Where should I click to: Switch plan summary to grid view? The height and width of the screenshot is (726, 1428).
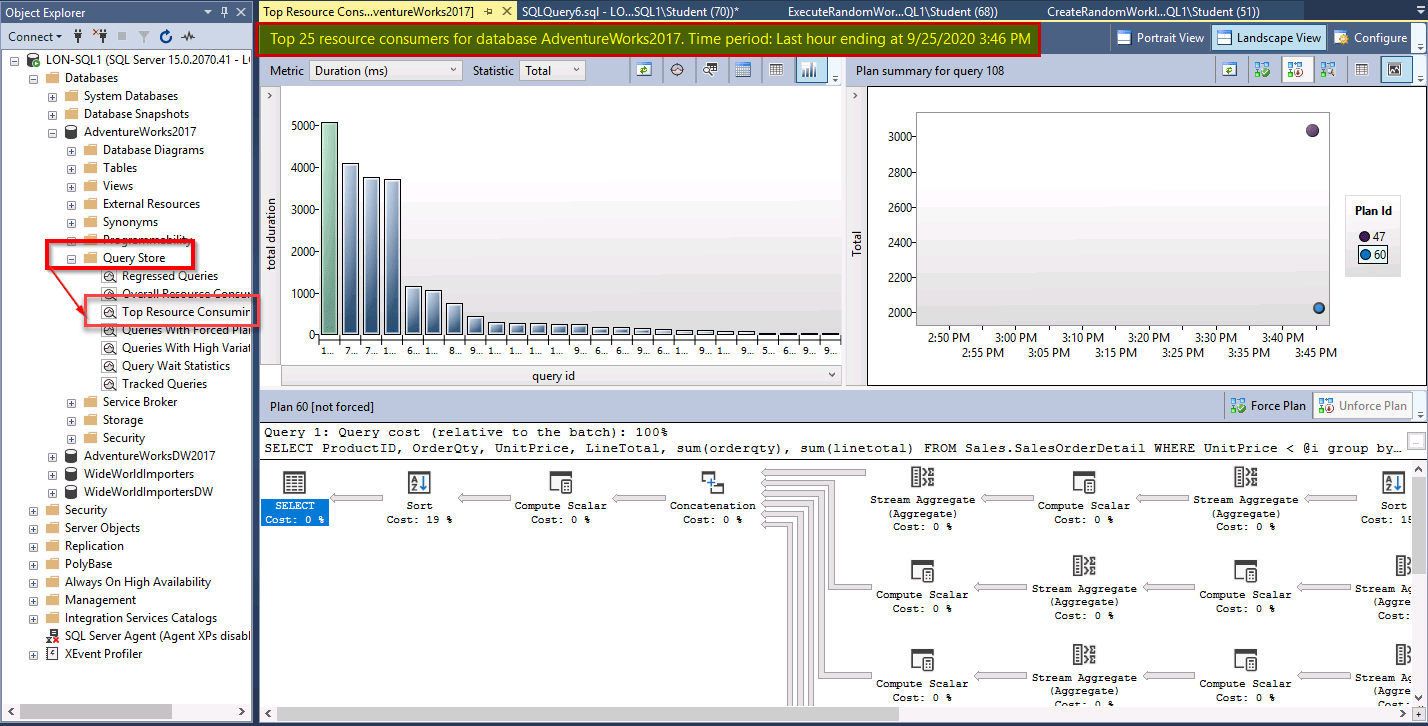[1362, 70]
